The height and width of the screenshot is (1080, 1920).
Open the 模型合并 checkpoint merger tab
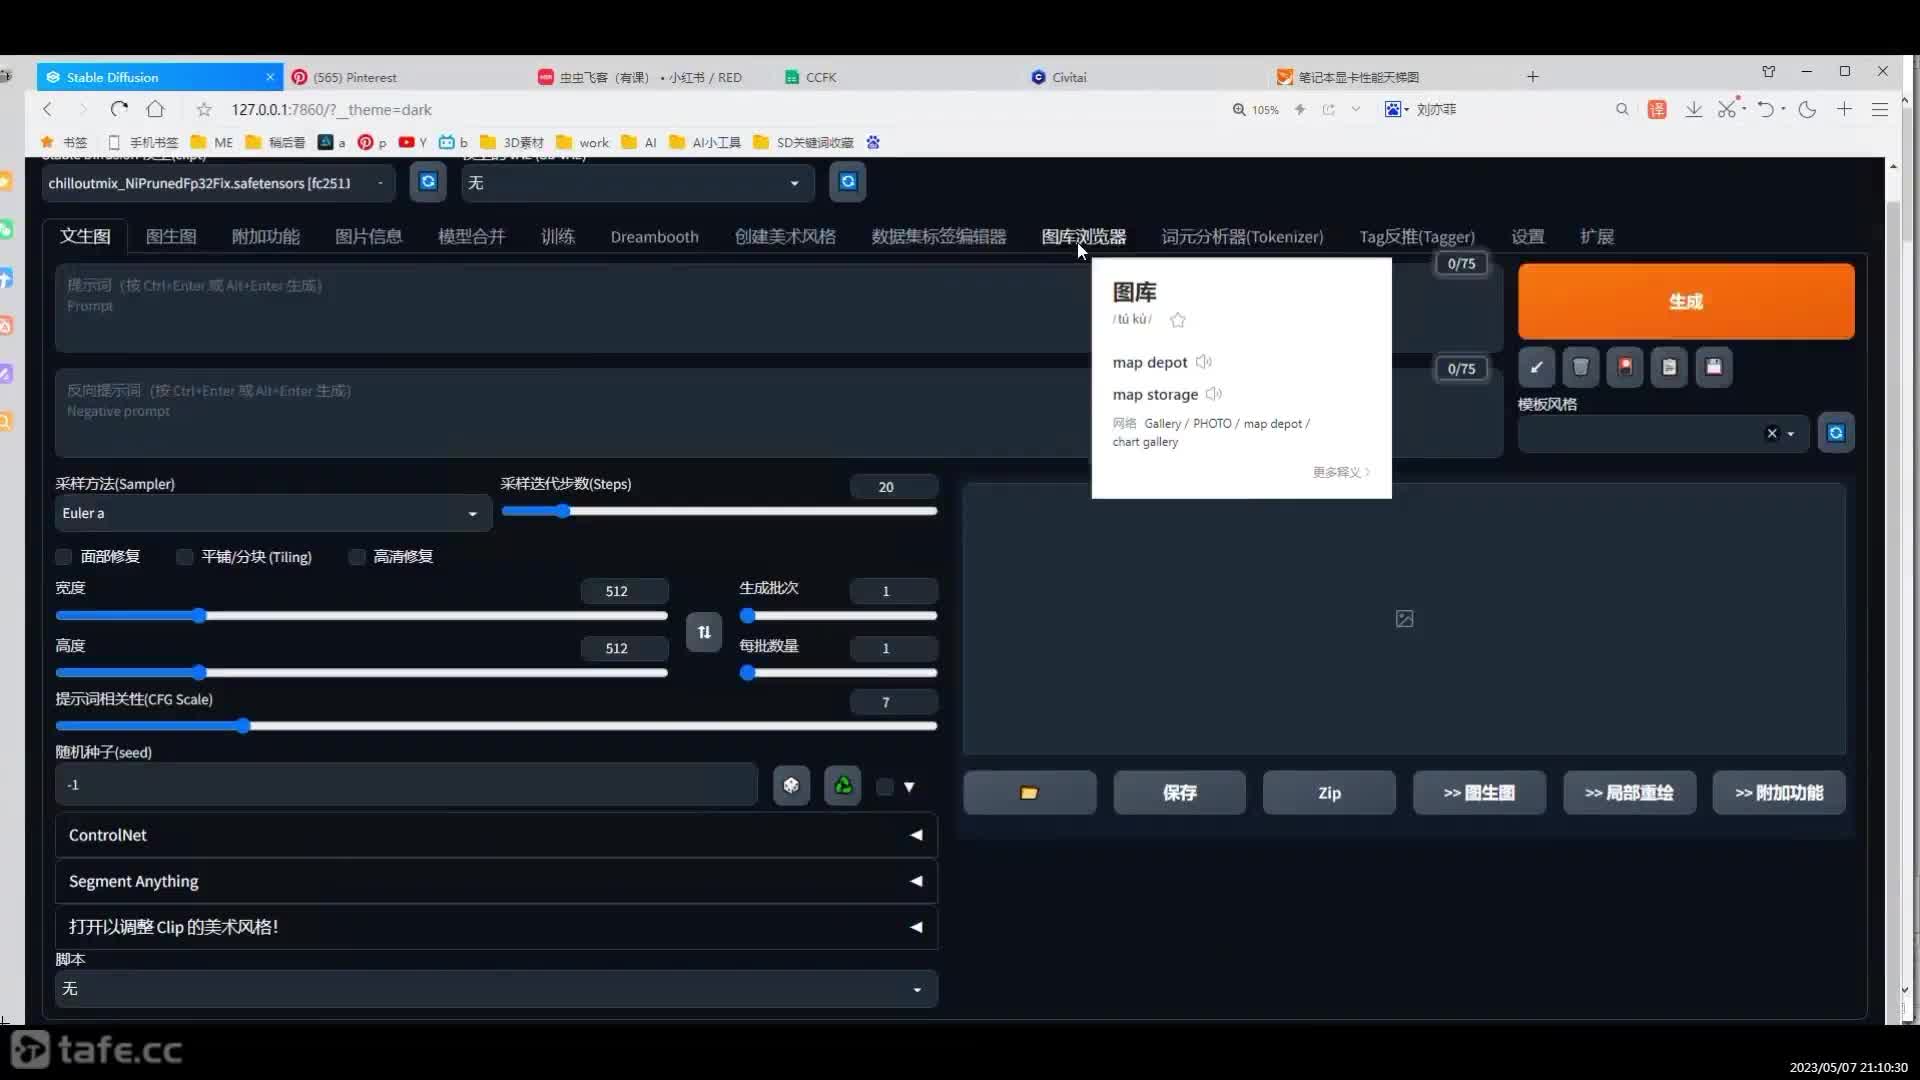coord(471,237)
